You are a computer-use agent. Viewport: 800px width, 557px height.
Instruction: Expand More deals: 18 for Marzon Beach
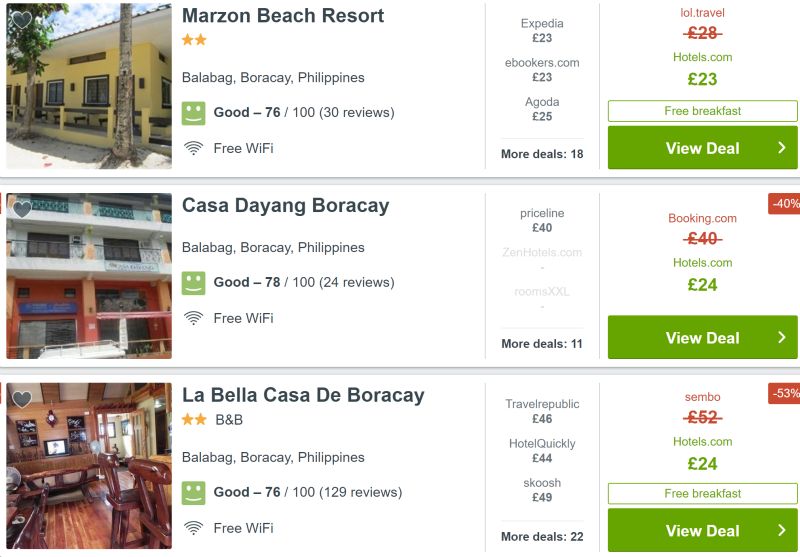(542, 154)
